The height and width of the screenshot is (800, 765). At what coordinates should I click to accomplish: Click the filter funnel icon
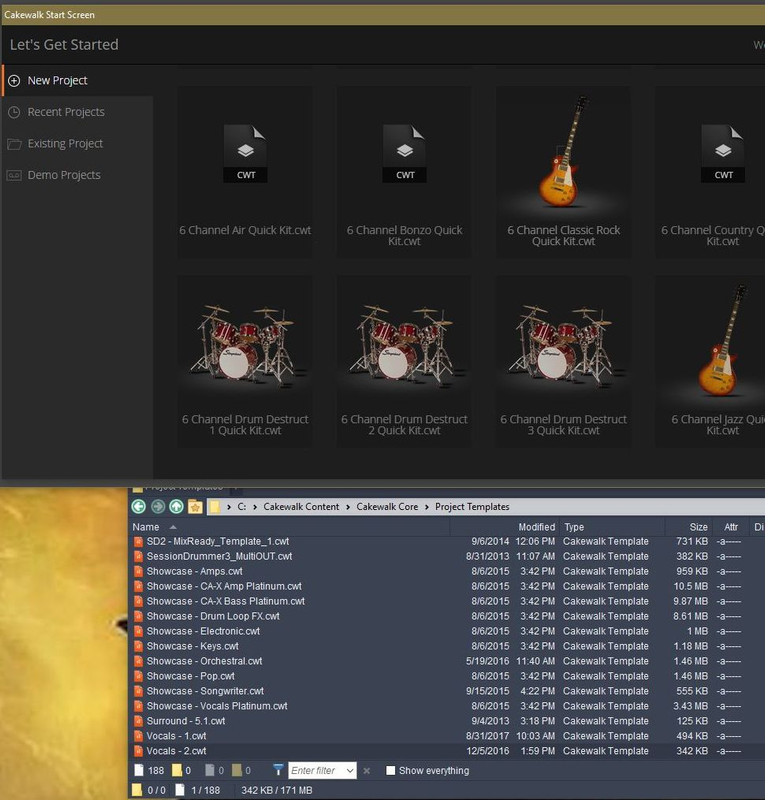tap(278, 770)
